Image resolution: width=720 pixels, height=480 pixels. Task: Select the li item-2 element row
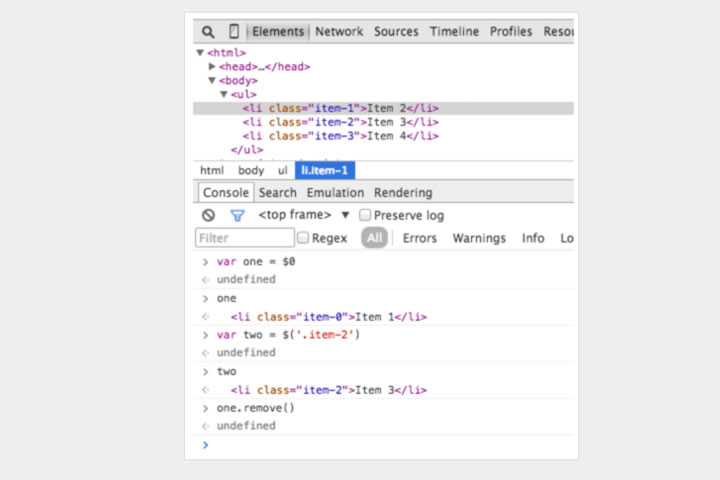tap(340, 122)
